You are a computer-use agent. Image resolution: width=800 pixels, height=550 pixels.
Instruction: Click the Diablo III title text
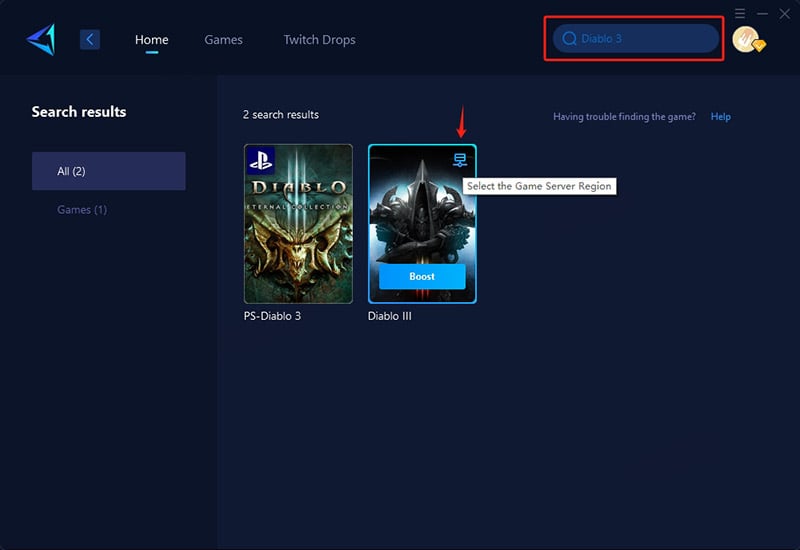coord(389,316)
